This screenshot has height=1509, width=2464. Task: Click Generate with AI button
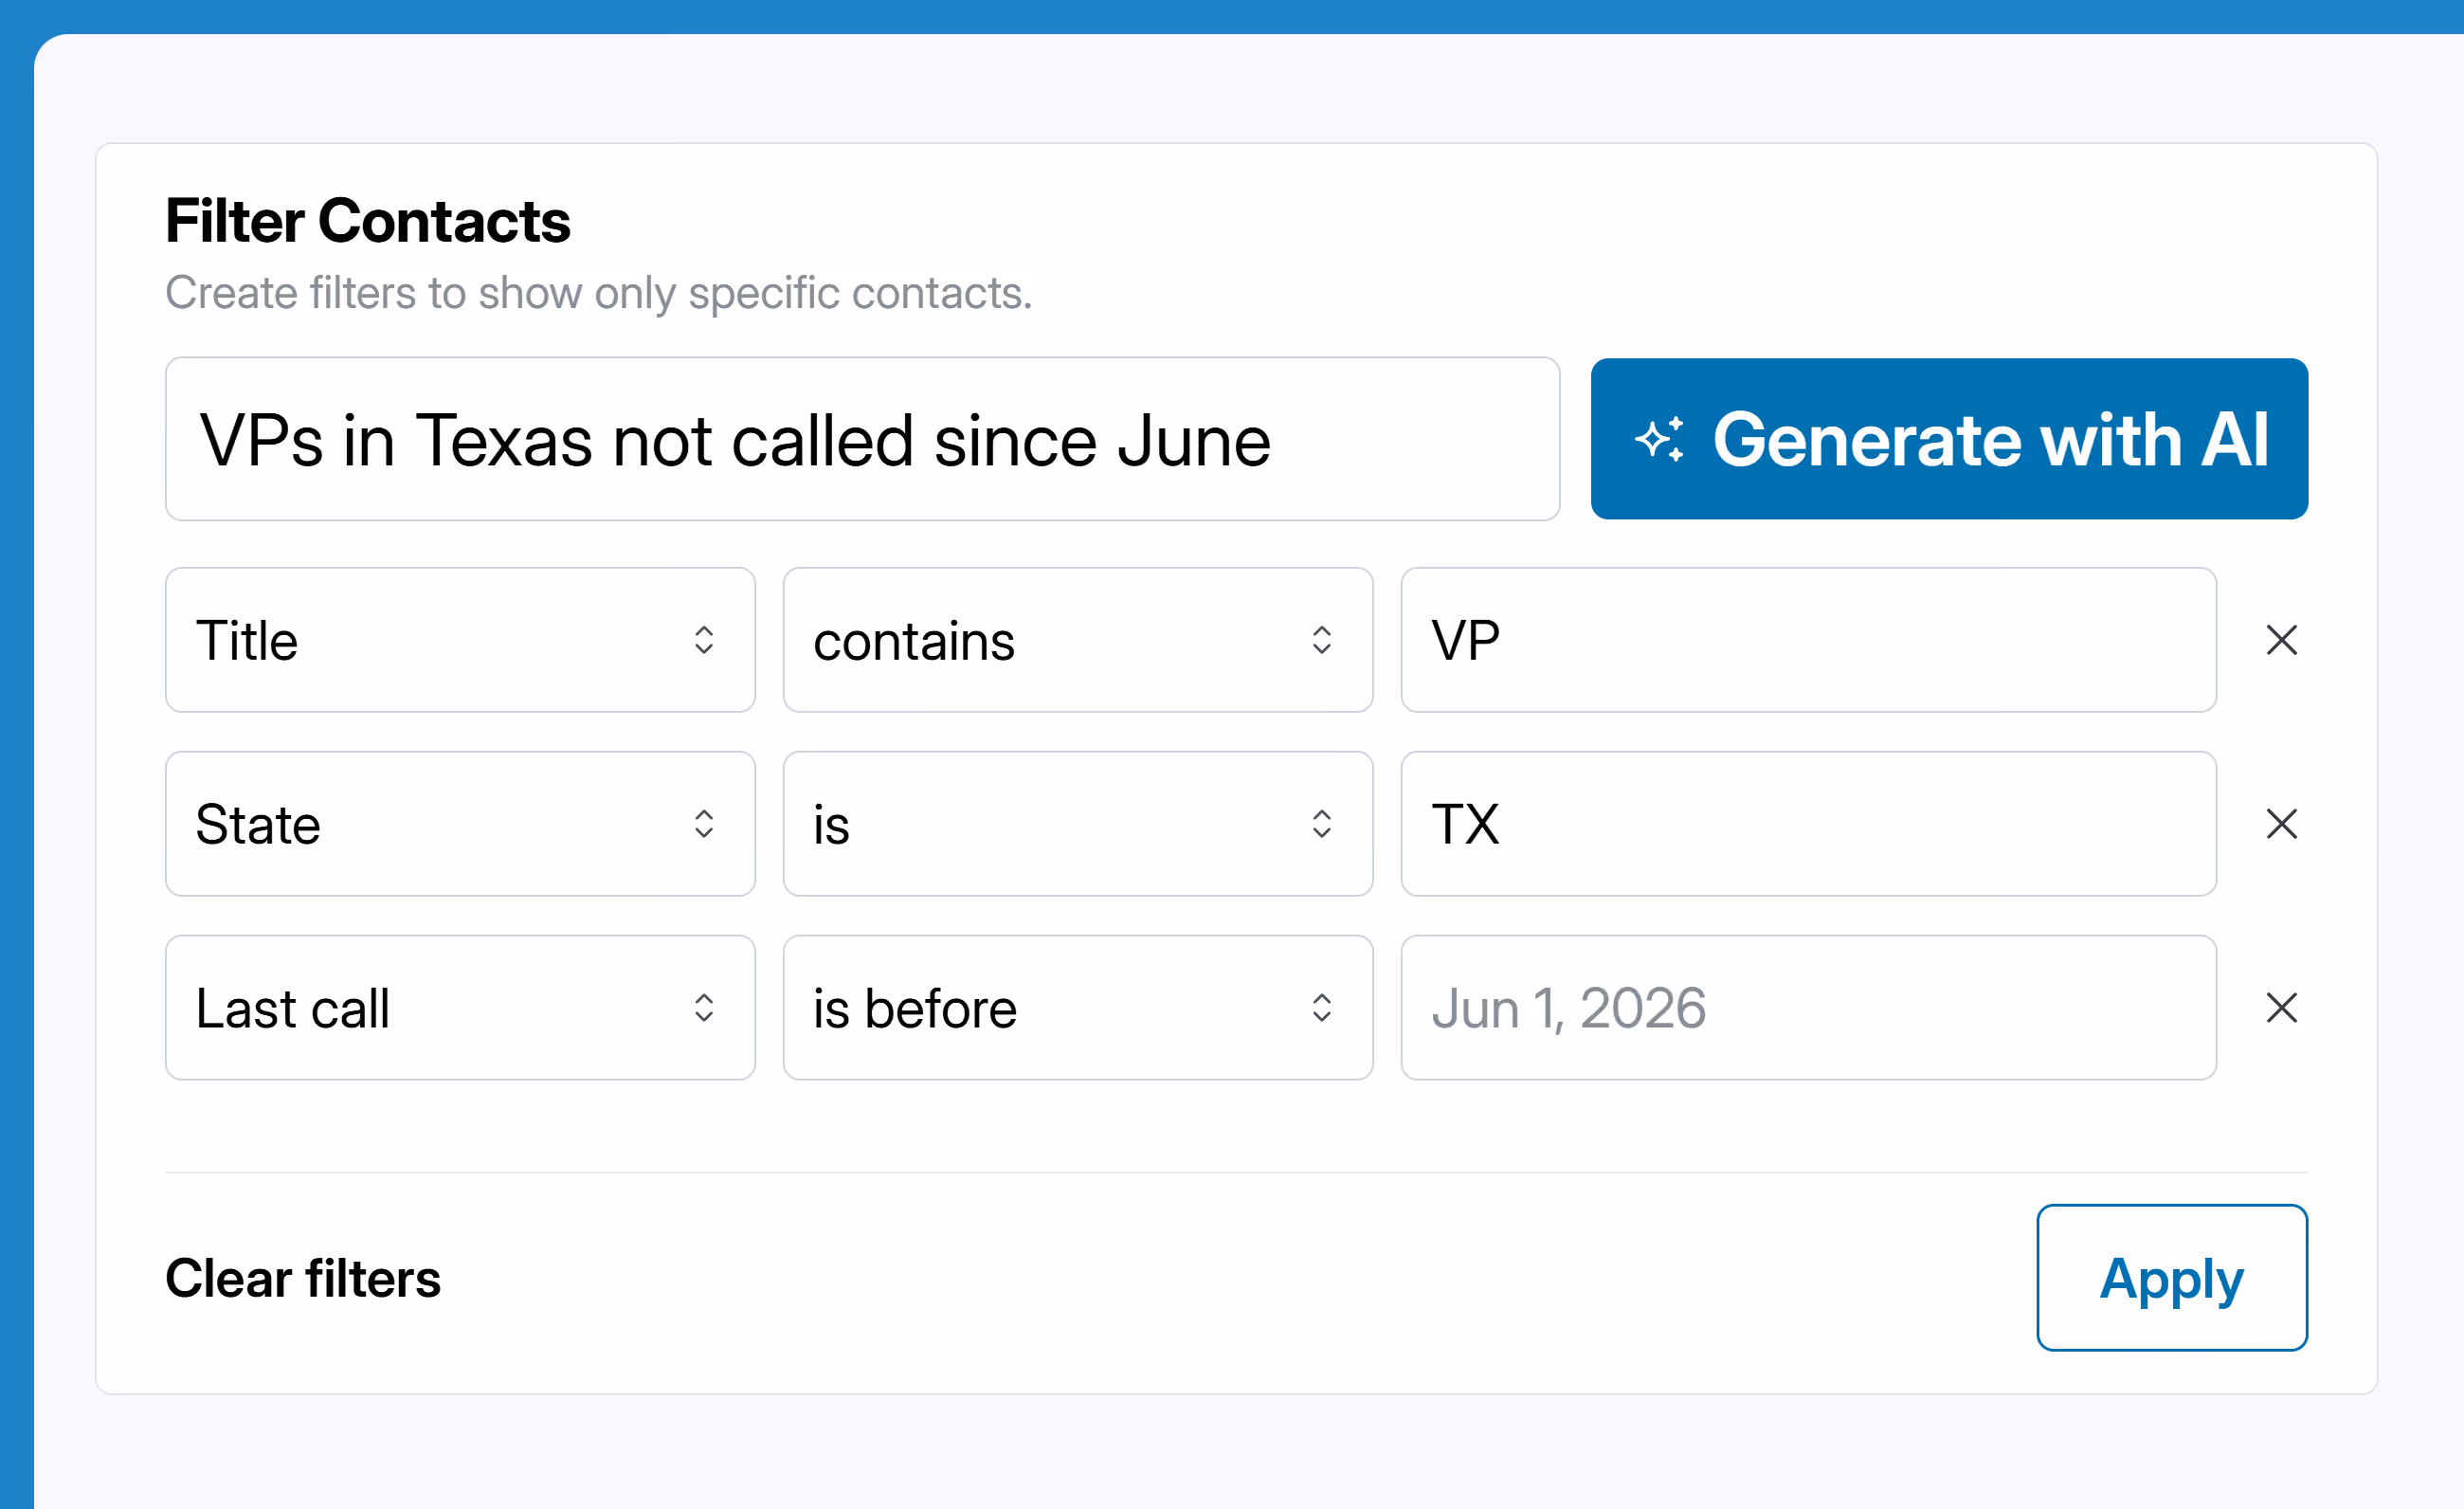(1949, 439)
